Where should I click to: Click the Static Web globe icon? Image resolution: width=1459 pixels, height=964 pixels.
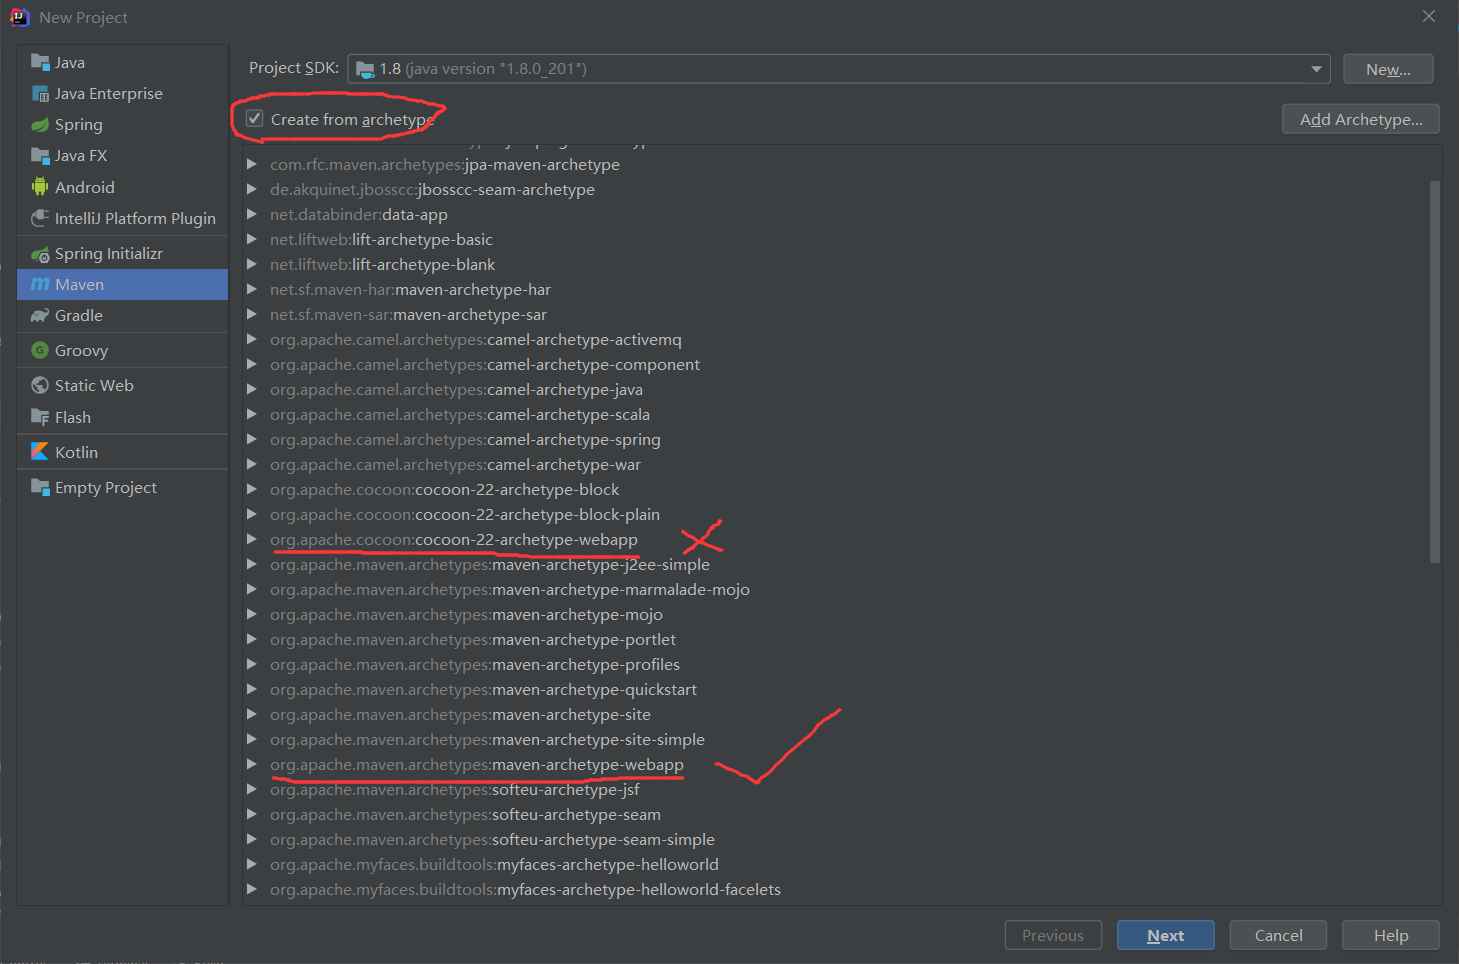40,385
